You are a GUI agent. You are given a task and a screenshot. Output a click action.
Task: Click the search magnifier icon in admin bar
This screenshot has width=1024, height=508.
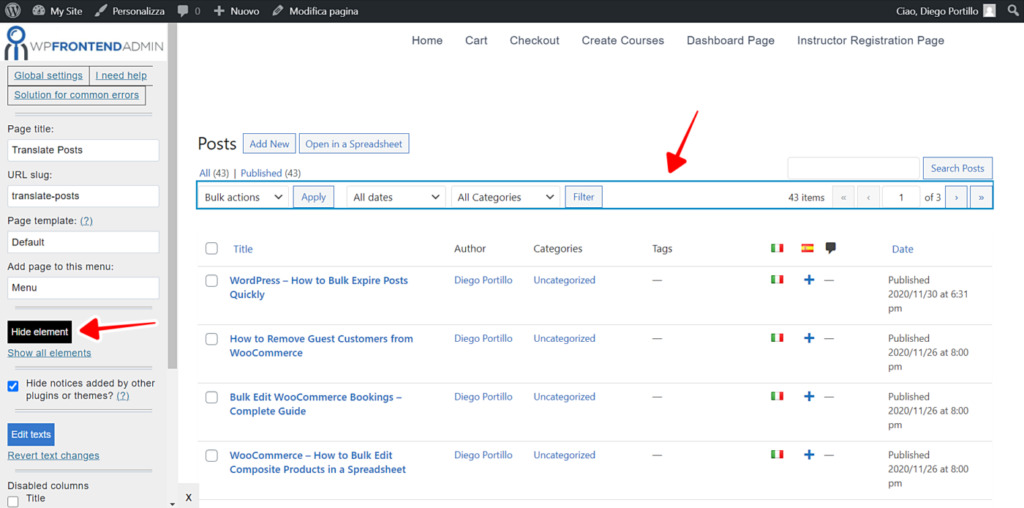(1011, 11)
